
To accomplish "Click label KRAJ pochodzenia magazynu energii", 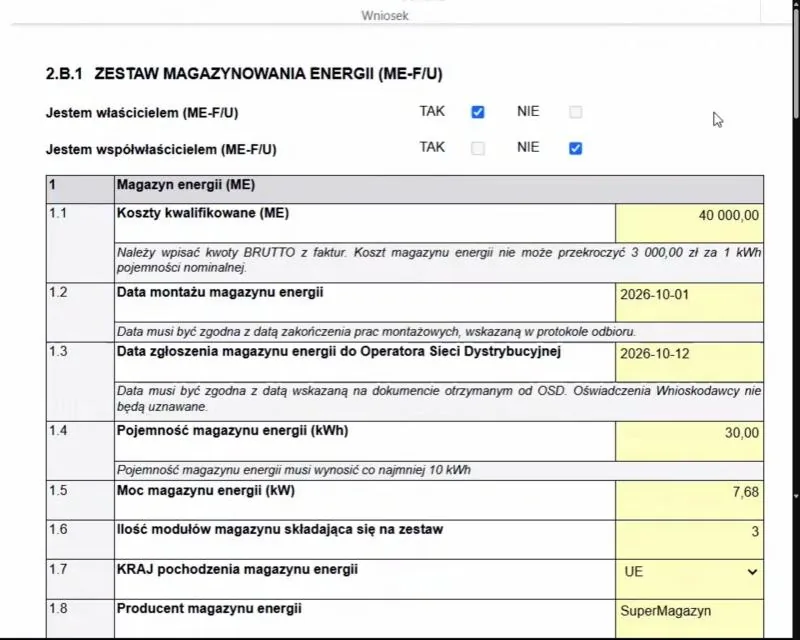I will pos(237,569).
